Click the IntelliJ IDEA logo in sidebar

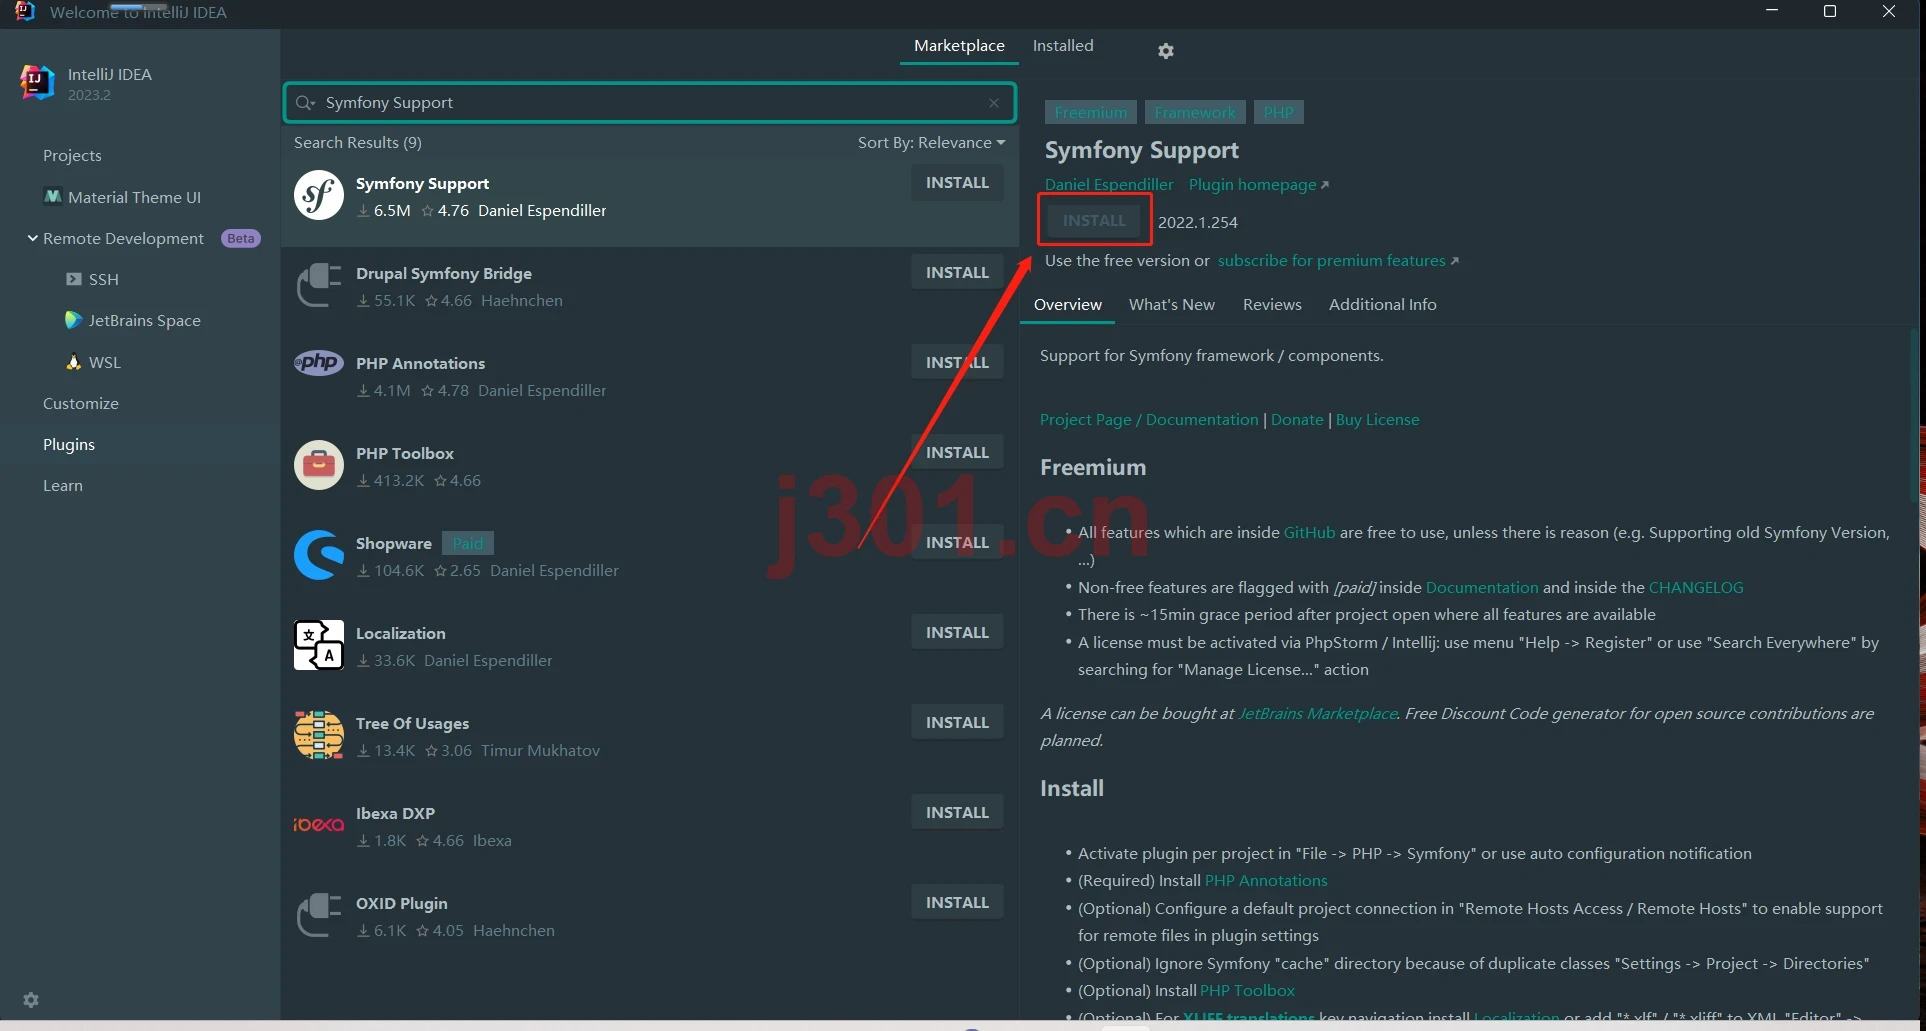[x=38, y=82]
